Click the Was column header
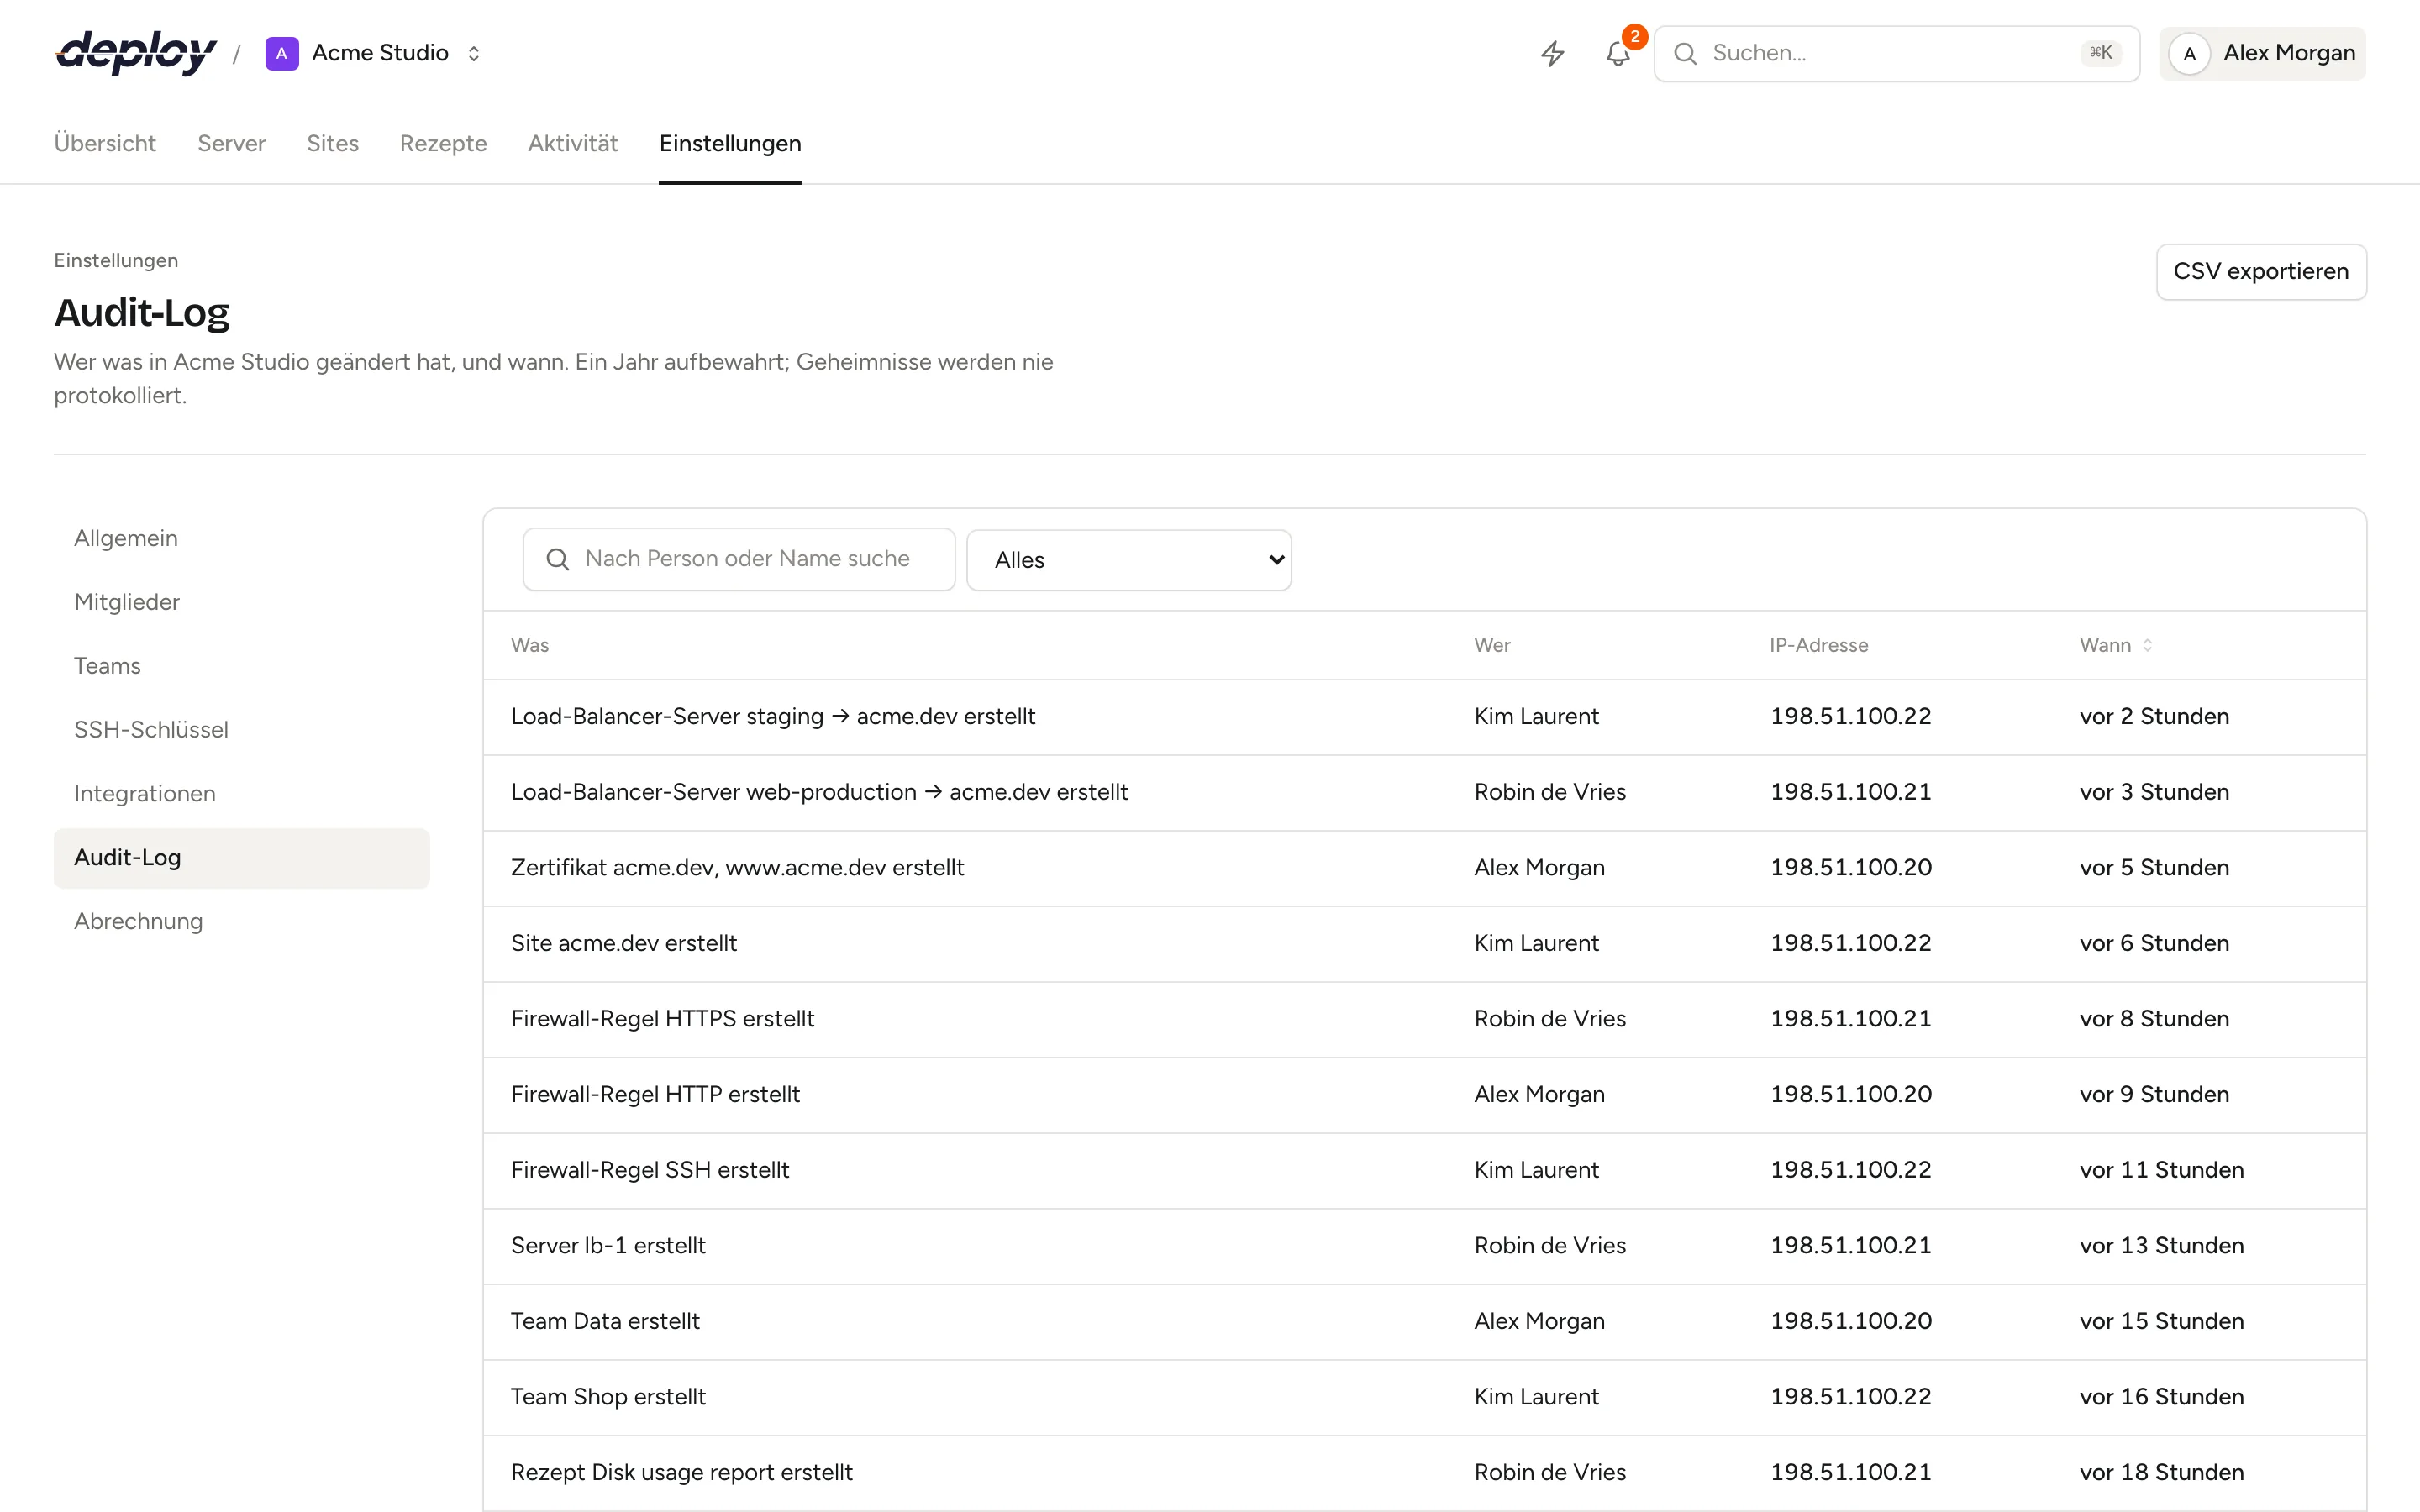 pyautogui.click(x=530, y=645)
